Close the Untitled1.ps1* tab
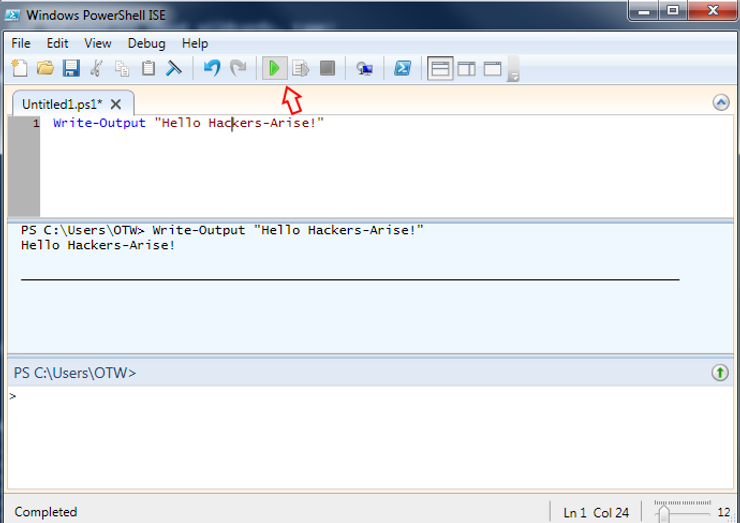 point(116,104)
